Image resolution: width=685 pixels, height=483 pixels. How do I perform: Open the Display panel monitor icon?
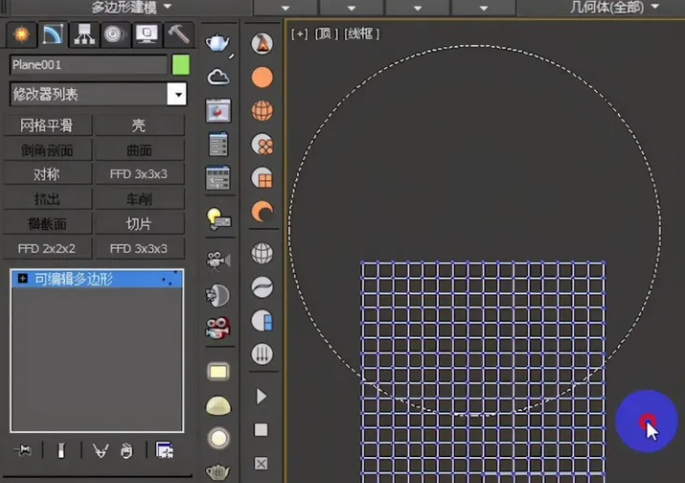(x=146, y=36)
